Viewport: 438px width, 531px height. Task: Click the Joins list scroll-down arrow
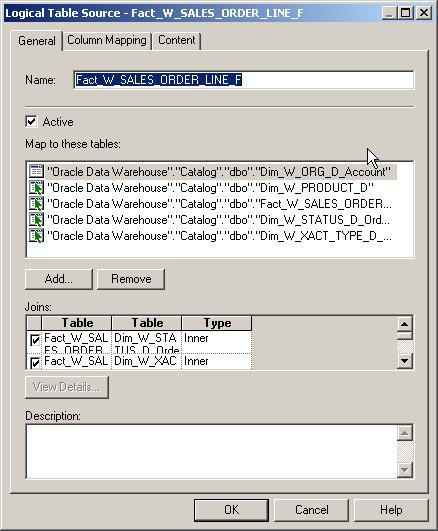404,361
